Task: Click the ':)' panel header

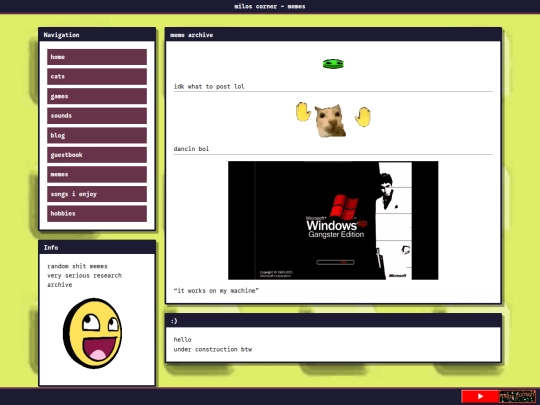Action: (x=333, y=321)
